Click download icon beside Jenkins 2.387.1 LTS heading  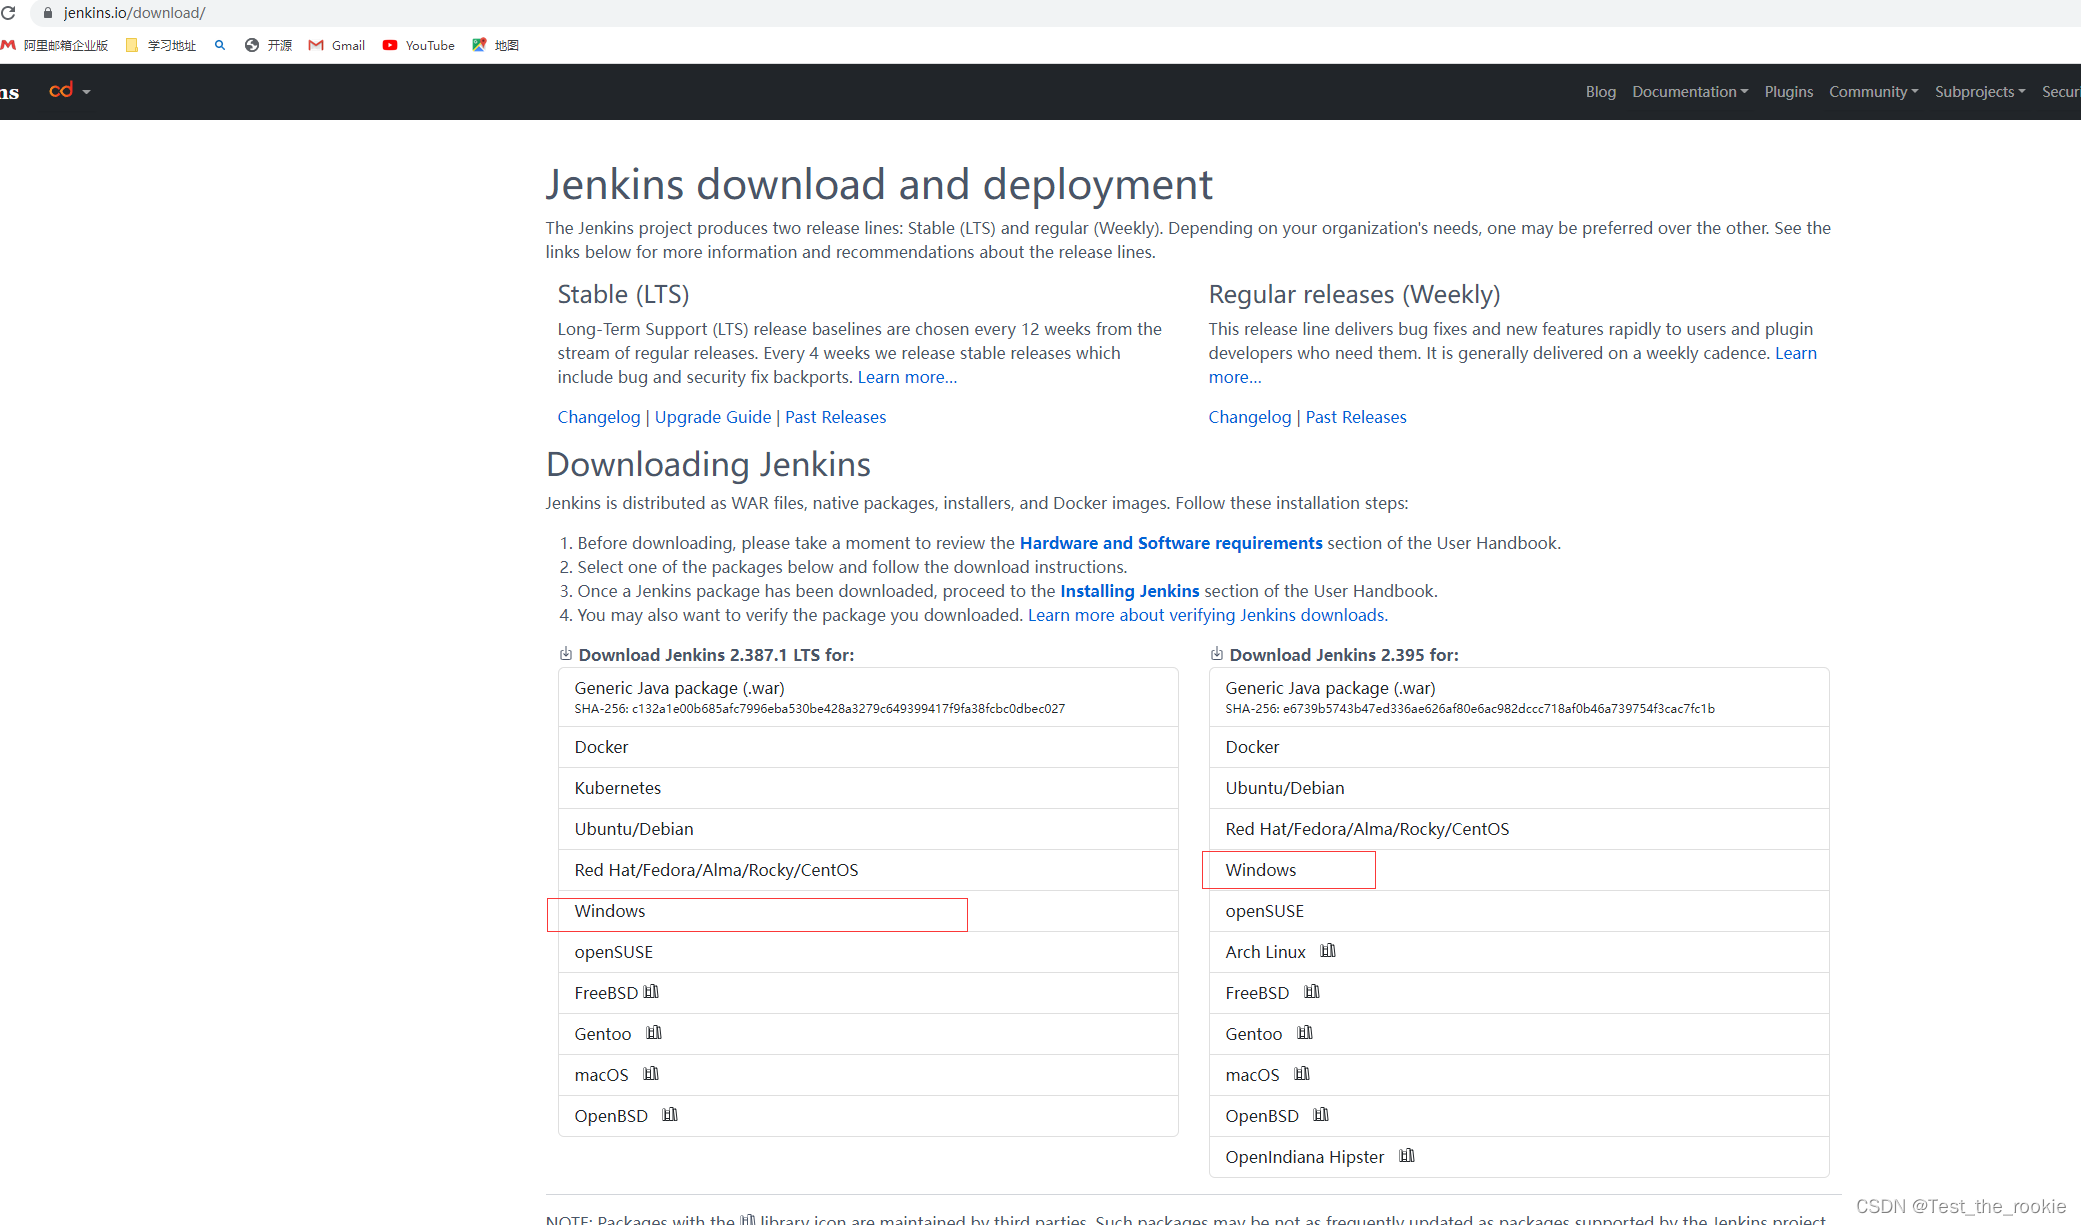point(566,654)
